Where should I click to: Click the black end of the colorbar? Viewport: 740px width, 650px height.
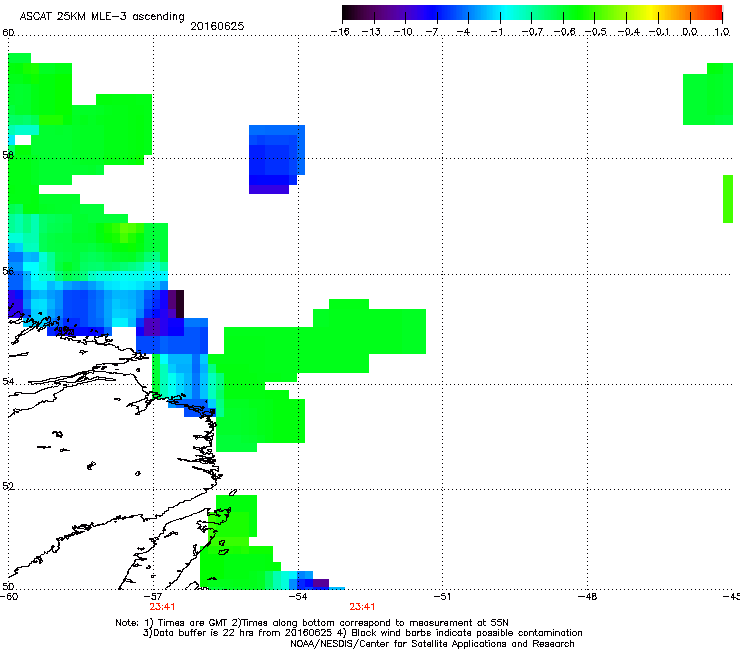point(349,13)
